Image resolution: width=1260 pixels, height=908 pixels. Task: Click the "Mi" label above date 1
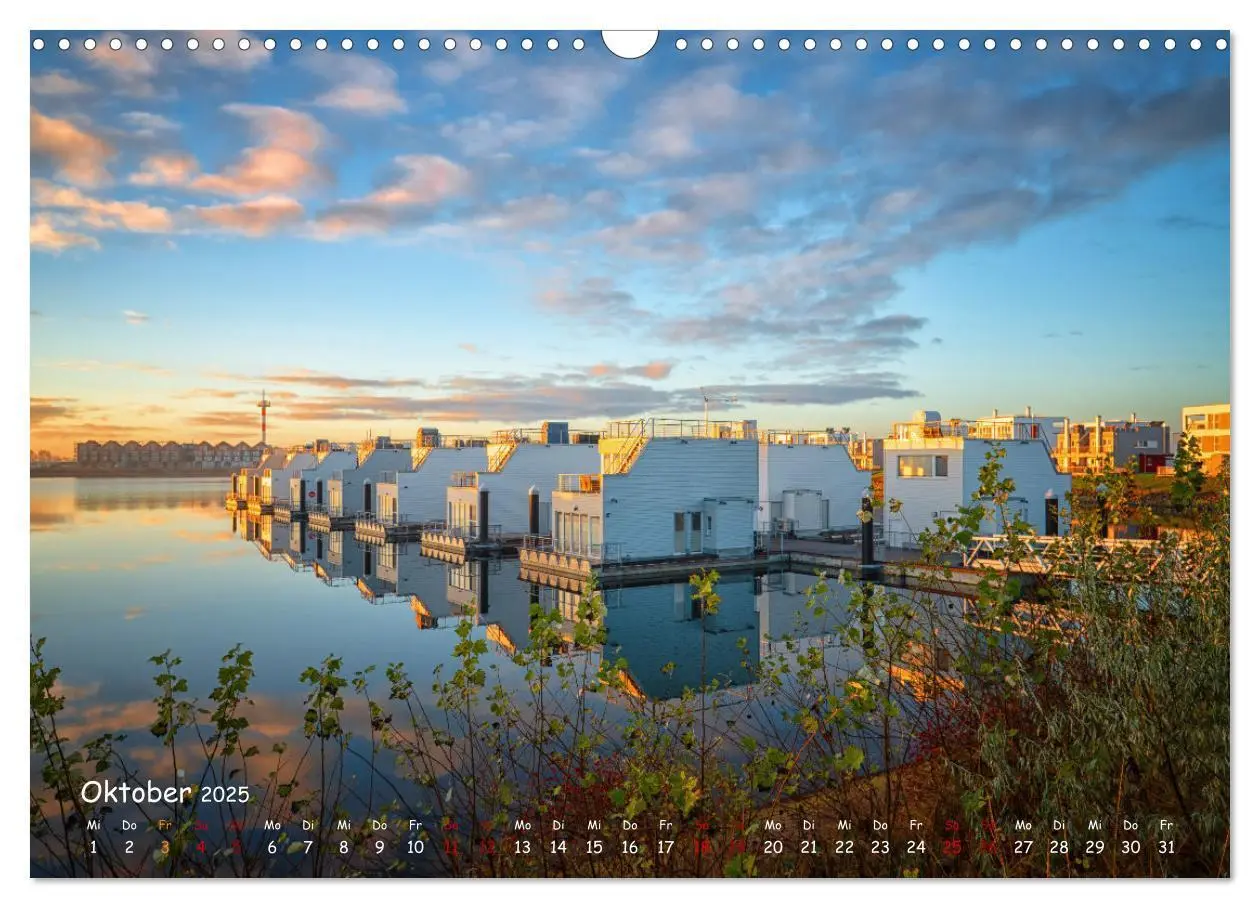click(94, 825)
